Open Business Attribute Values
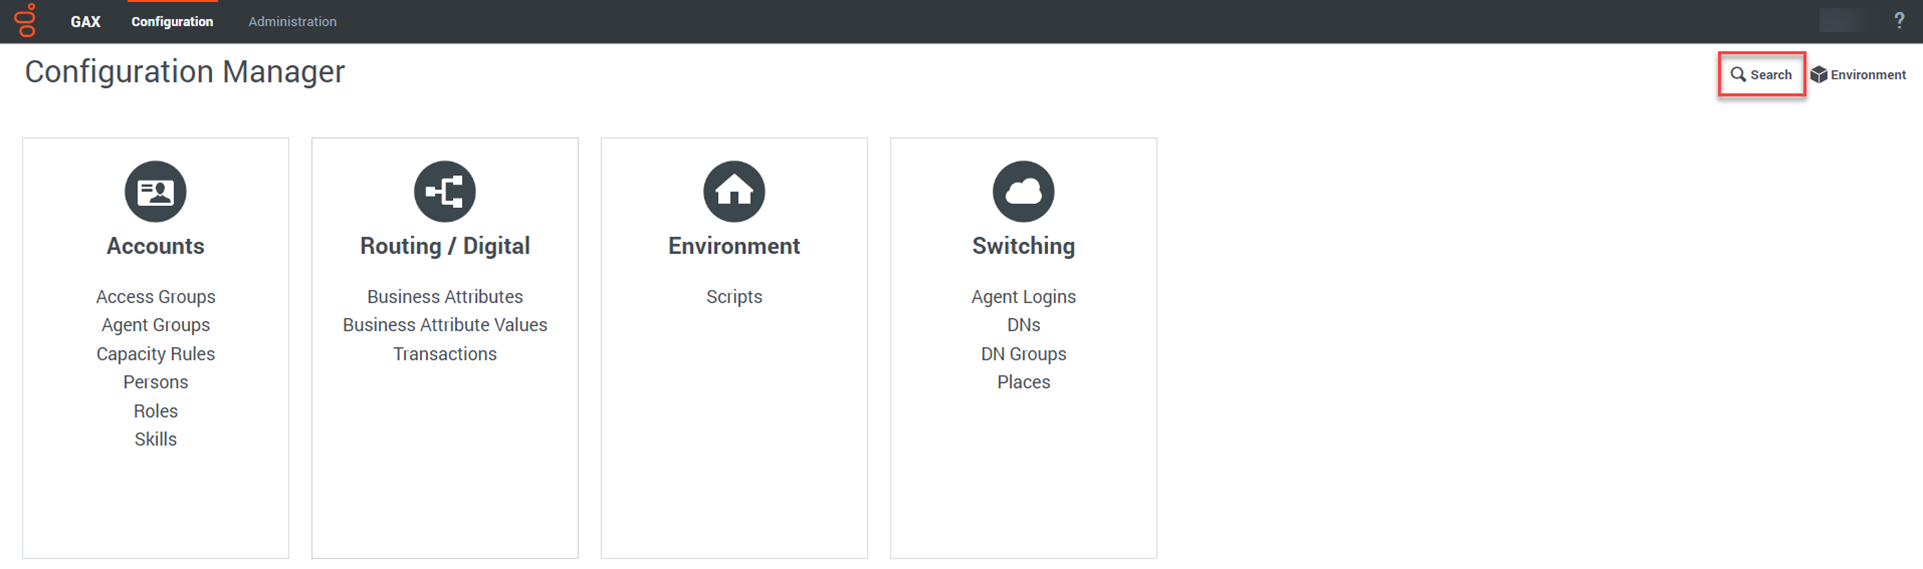Screen dimensions: 1923x569 pyautogui.click(x=445, y=325)
